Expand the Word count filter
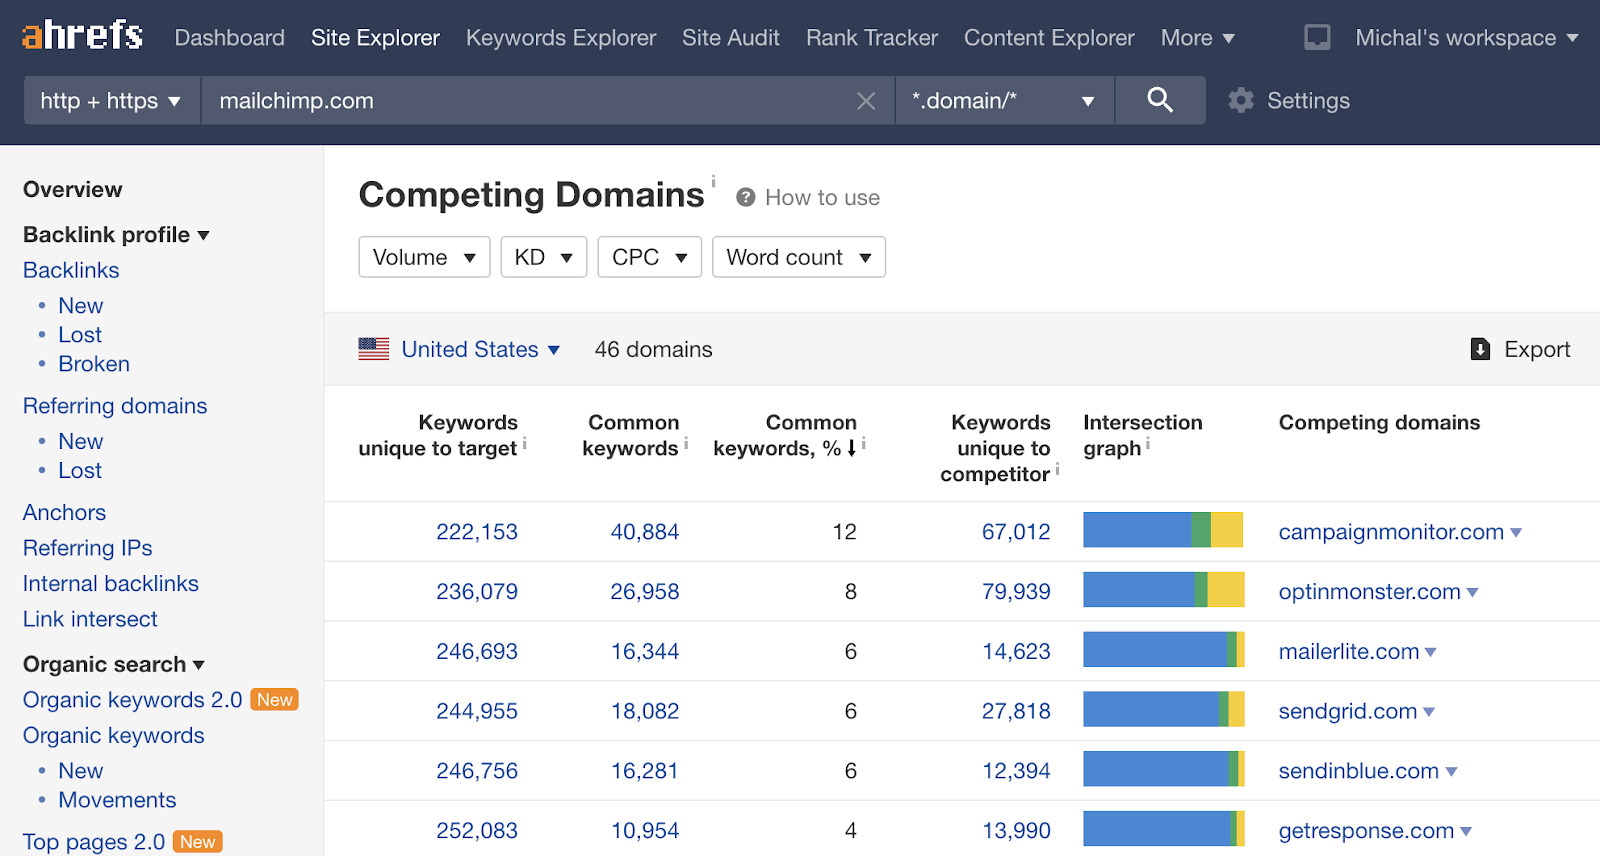Screen dimensions: 1600x856 (798, 257)
